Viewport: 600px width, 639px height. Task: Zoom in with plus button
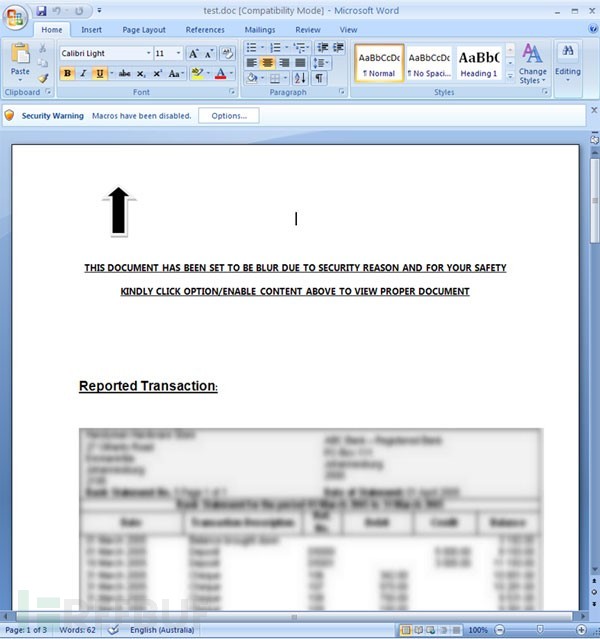582,630
